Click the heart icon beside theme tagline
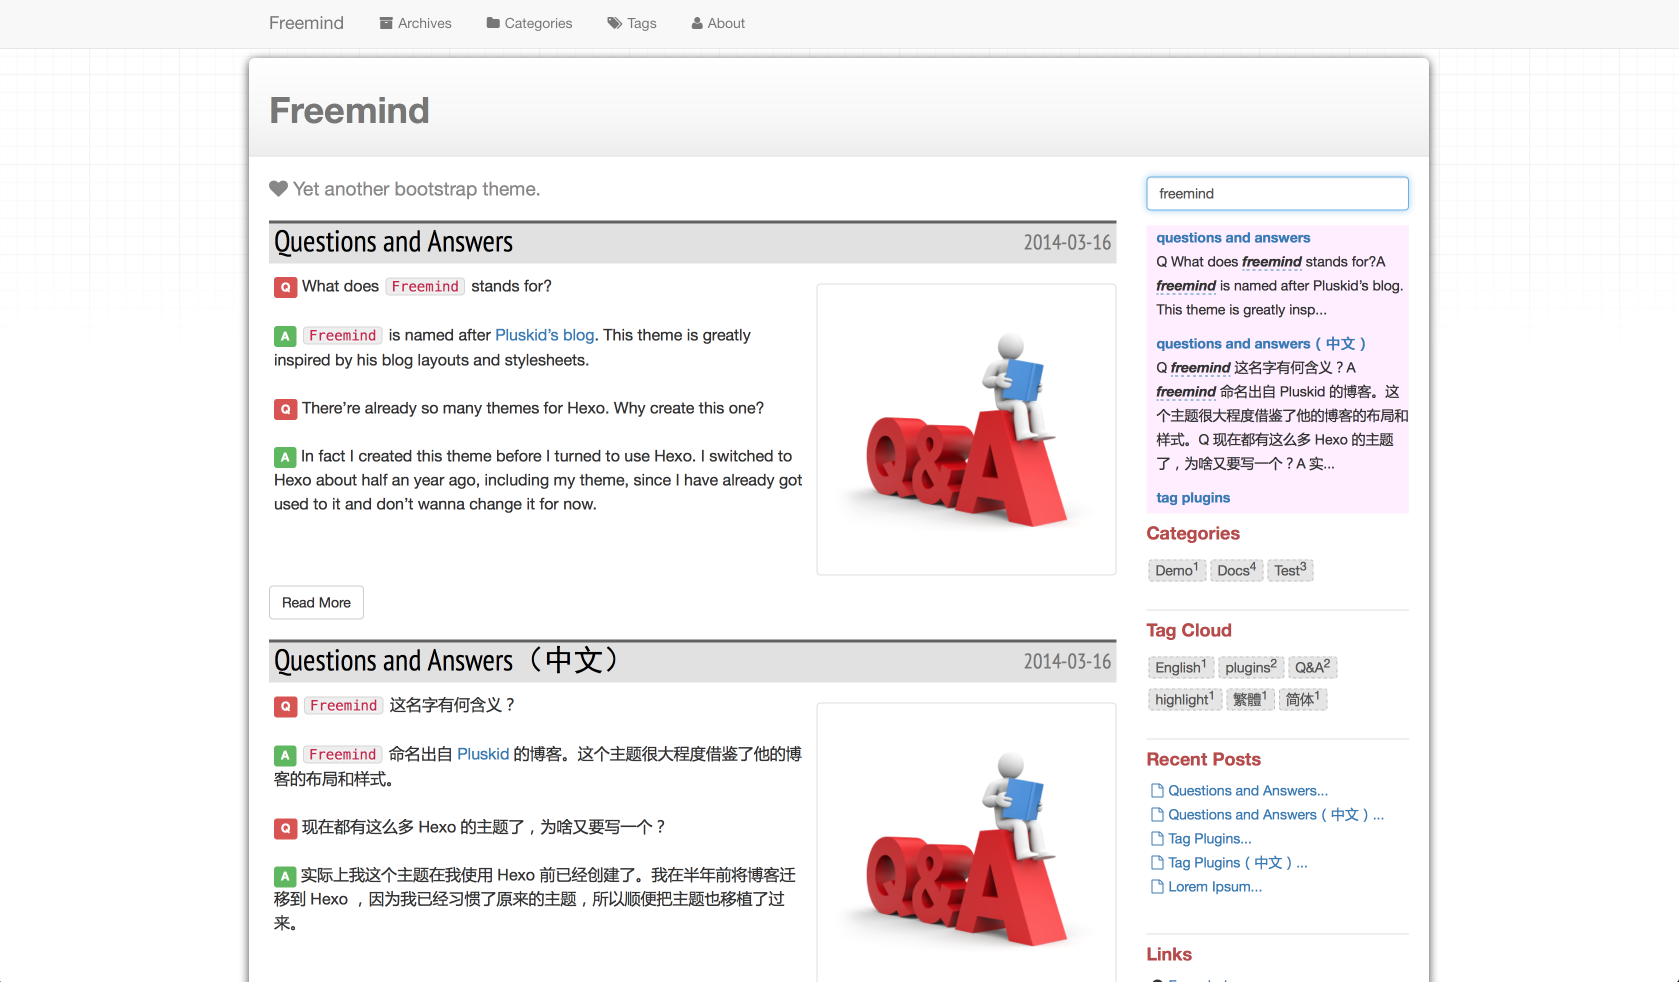1679x982 pixels. [x=278, y=189]
